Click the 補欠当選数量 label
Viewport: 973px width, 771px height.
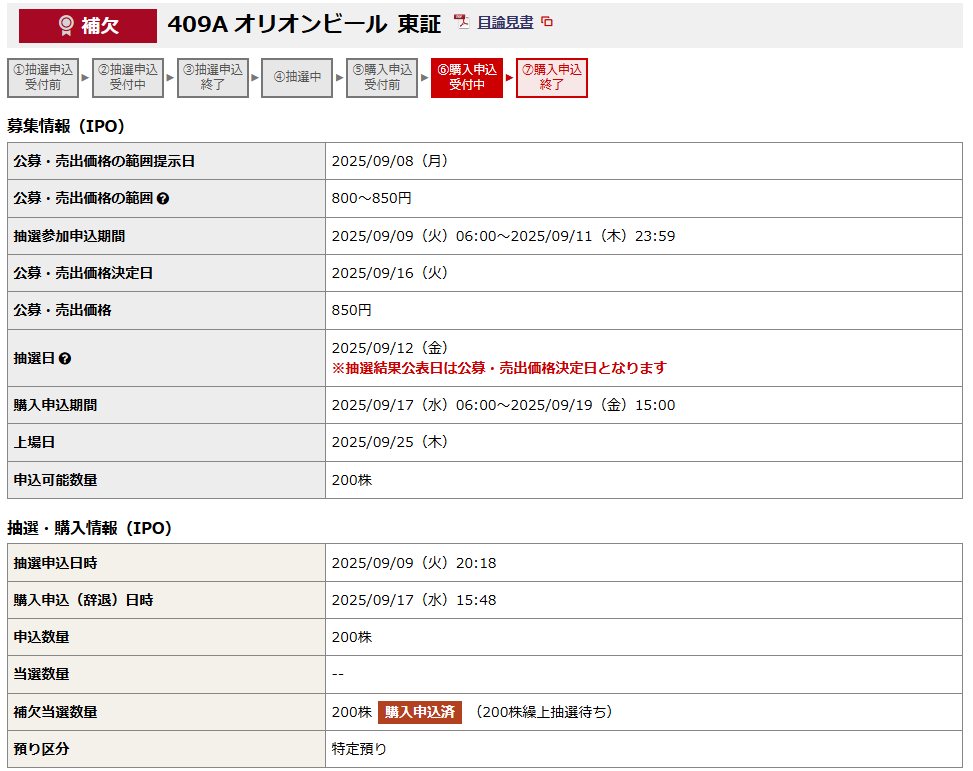click(x=55, y=712)
